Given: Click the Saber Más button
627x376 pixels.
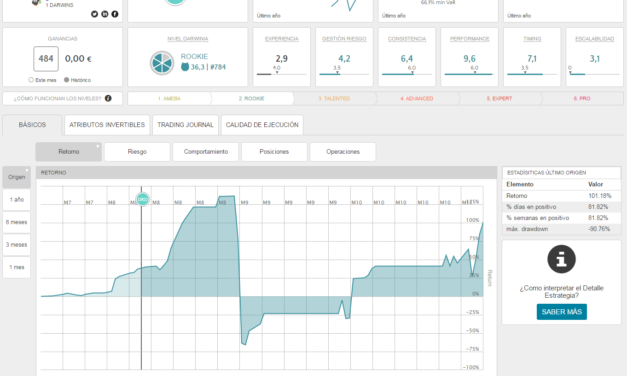Looking at the screenshot, I should (561, 312).
